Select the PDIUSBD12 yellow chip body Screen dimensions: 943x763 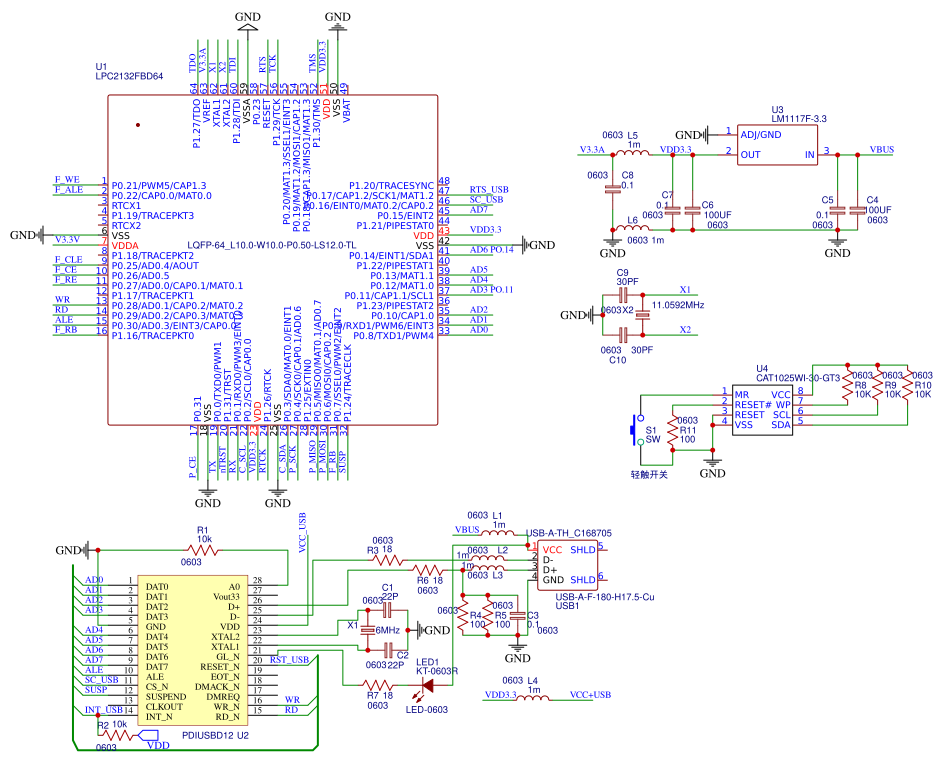192,650
